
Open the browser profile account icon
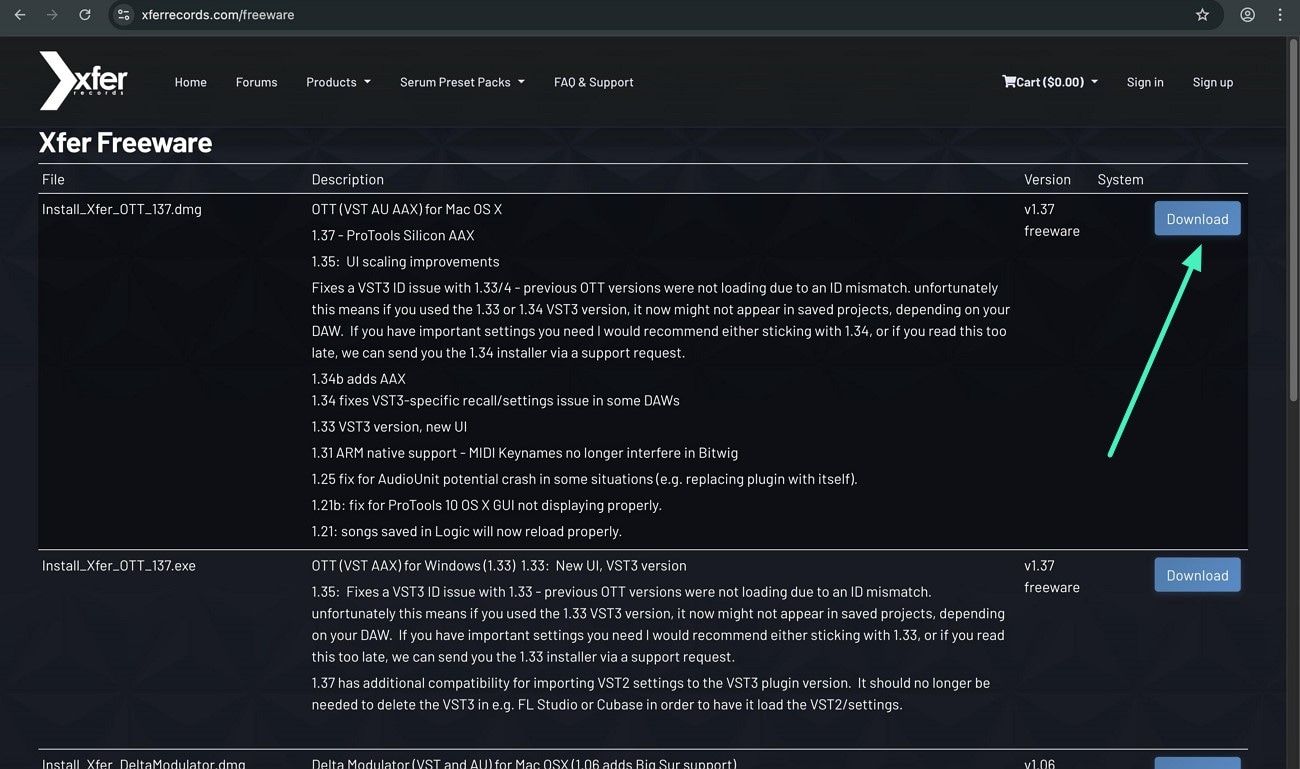point(1246,15)
